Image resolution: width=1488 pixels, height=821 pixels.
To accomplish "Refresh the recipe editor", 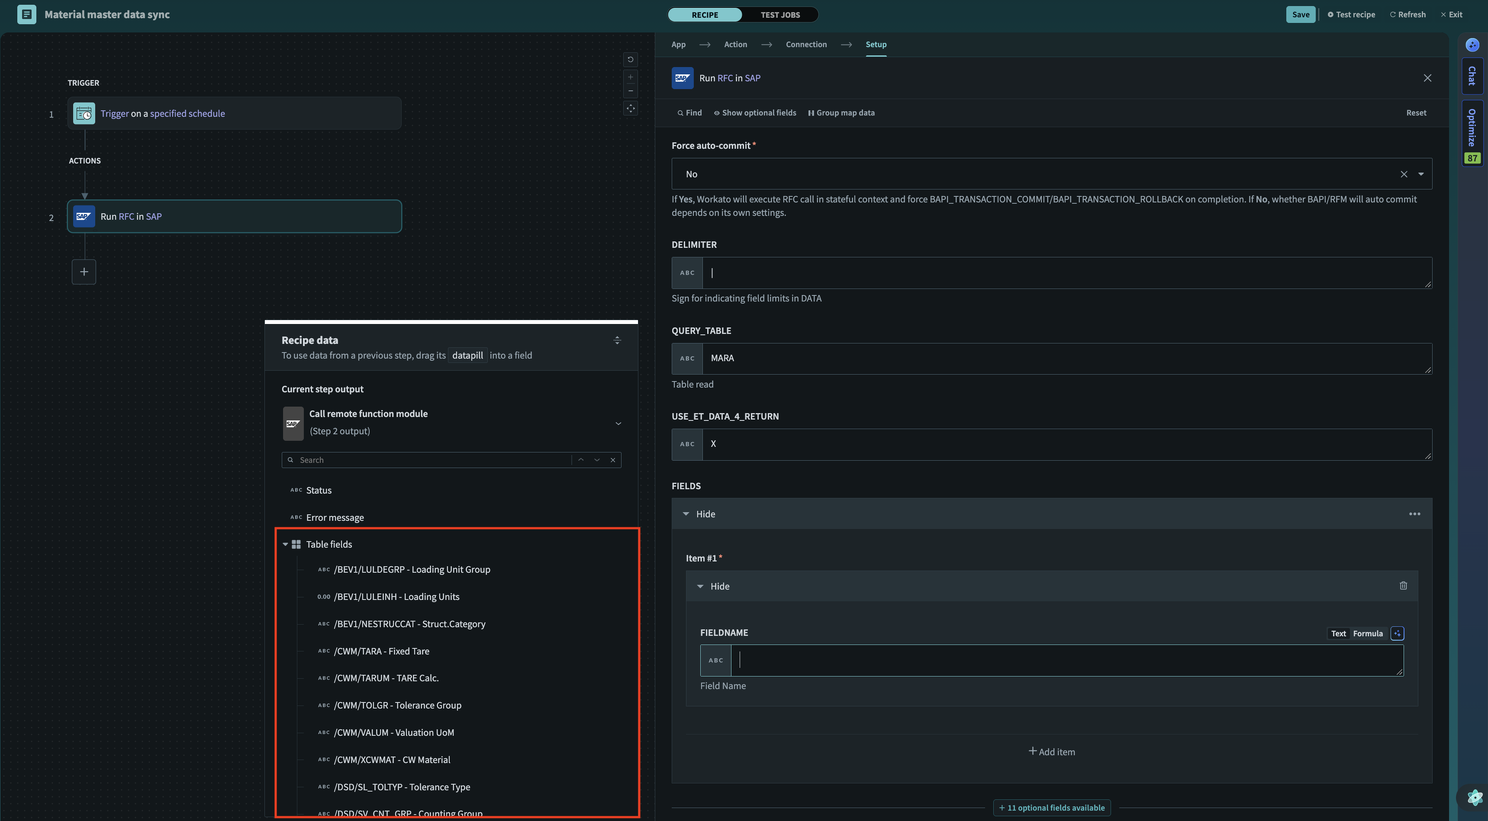I will (1408, 15).
